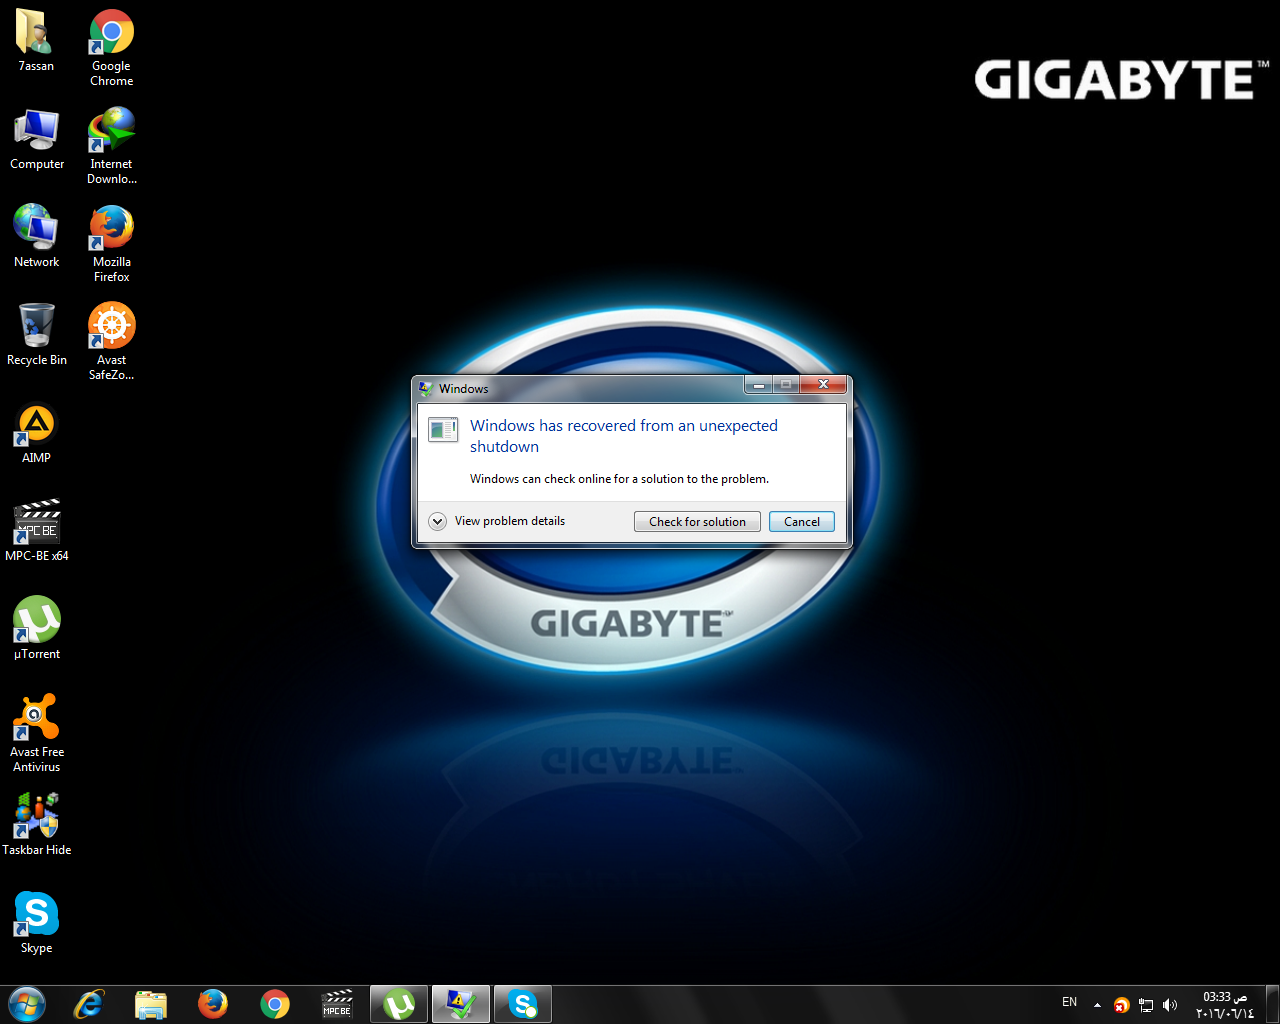Click the Windows dialog title bar icon

(x=427, y=389)
